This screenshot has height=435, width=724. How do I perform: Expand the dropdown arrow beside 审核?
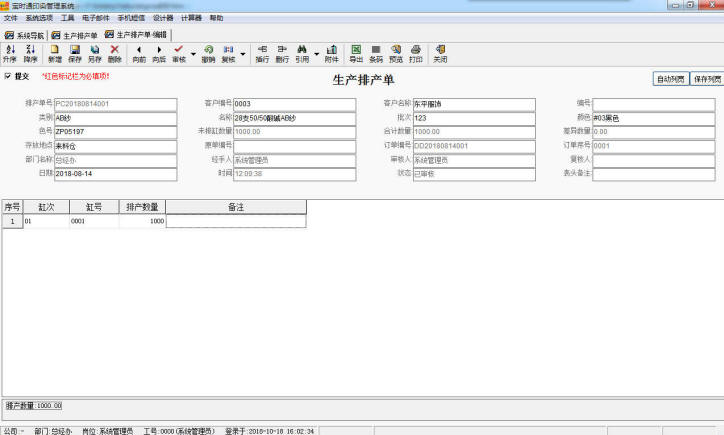(193, 54)
